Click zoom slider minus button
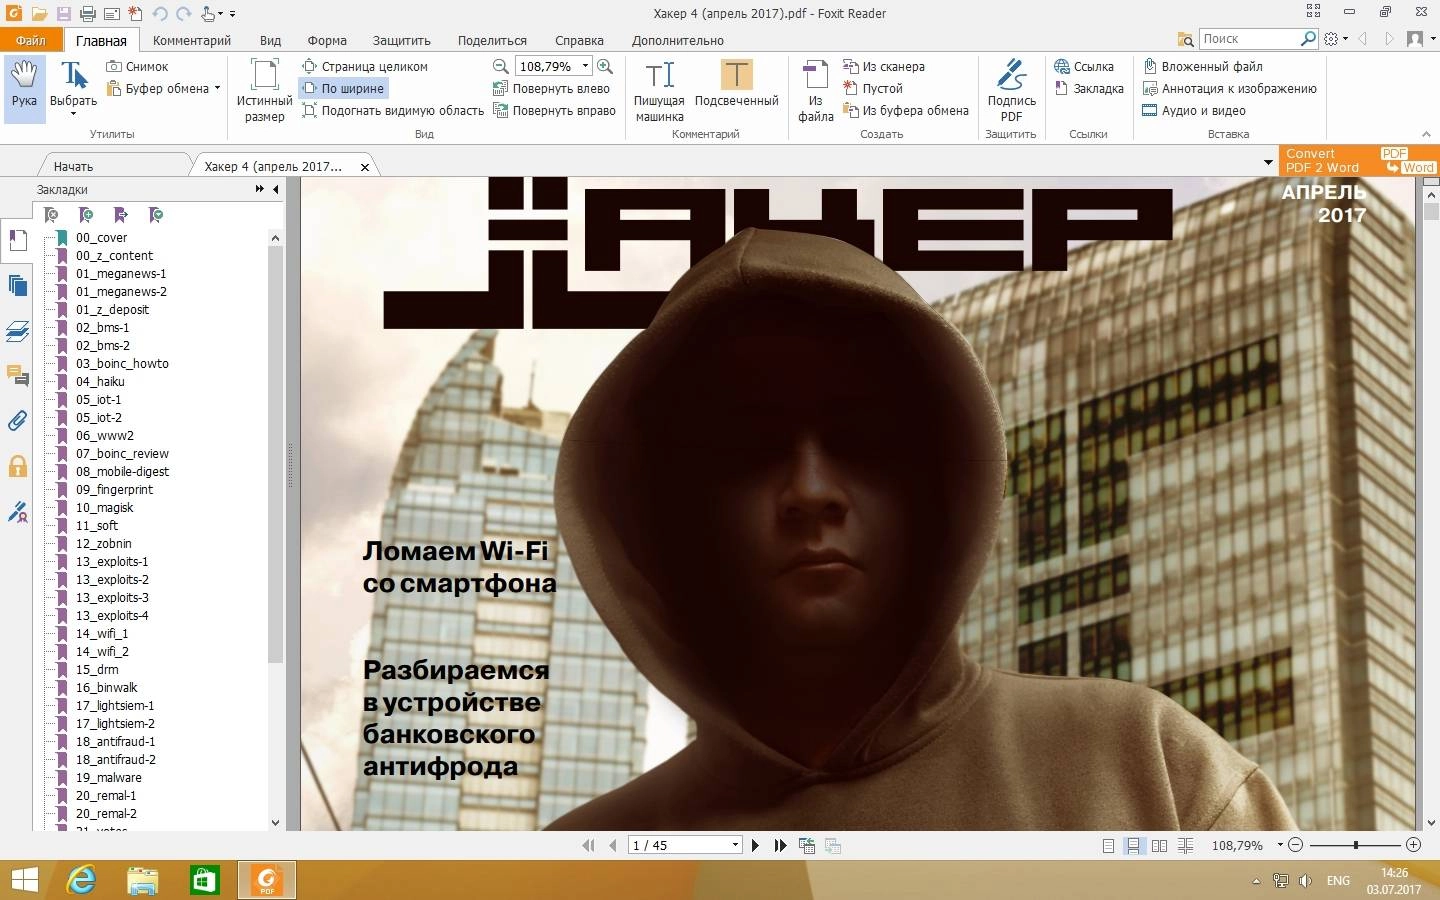The image size is (1440, 900). (1295, 845)
